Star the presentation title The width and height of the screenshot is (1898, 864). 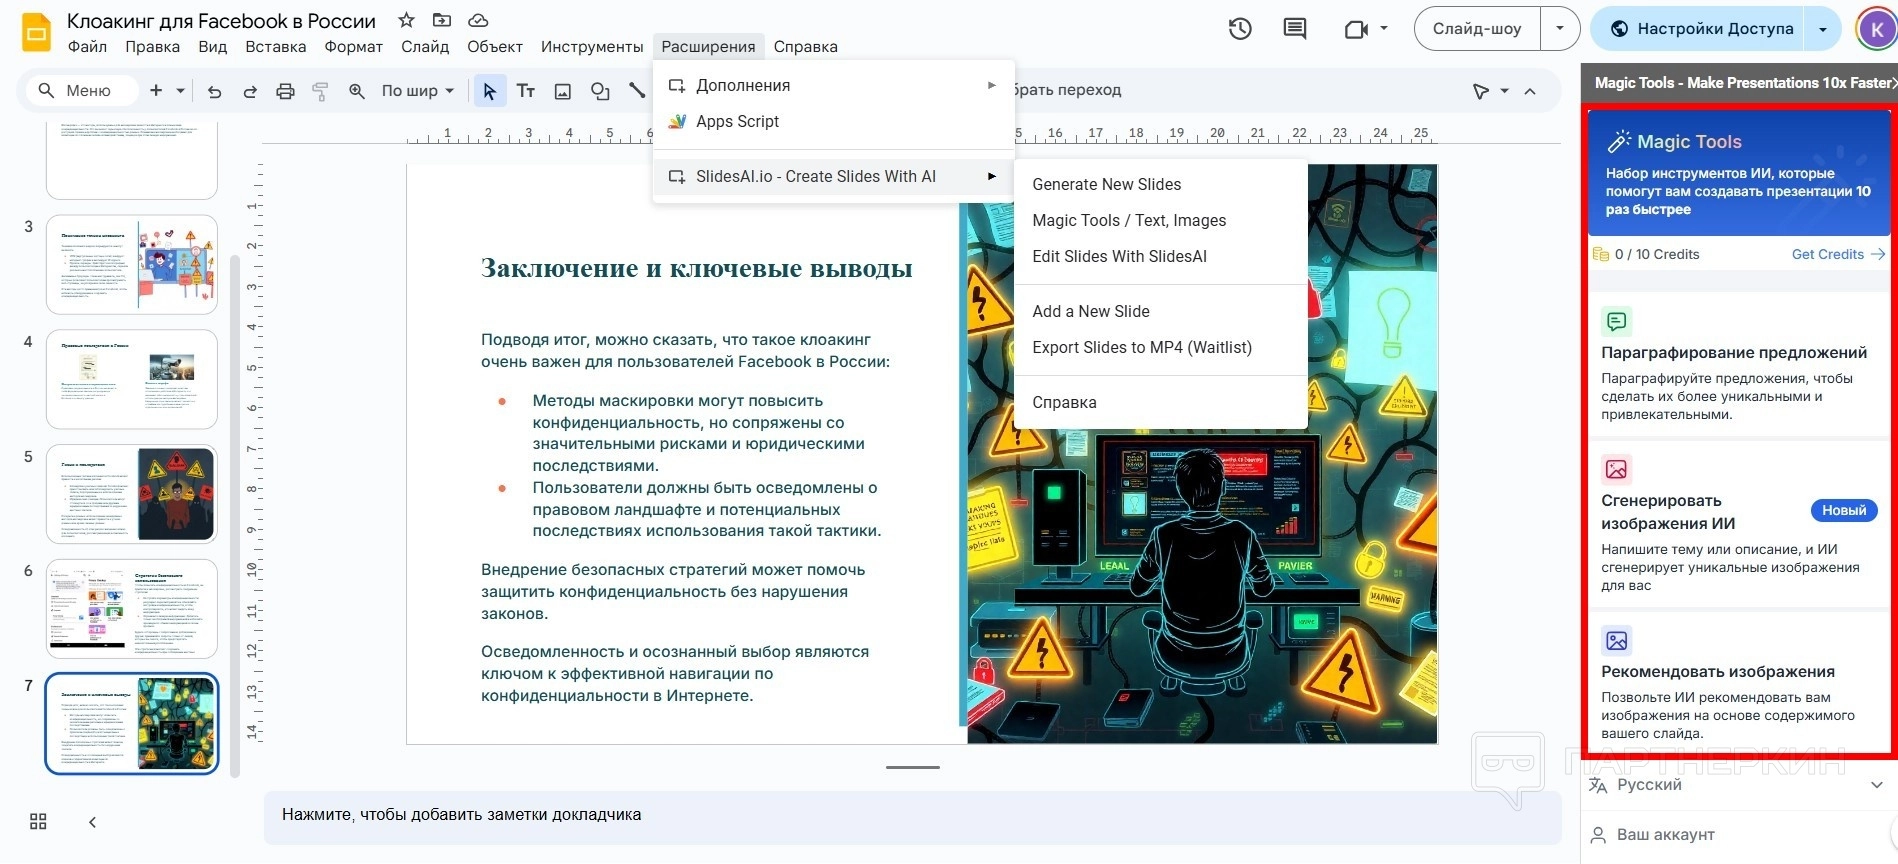[x=406, y=20]
